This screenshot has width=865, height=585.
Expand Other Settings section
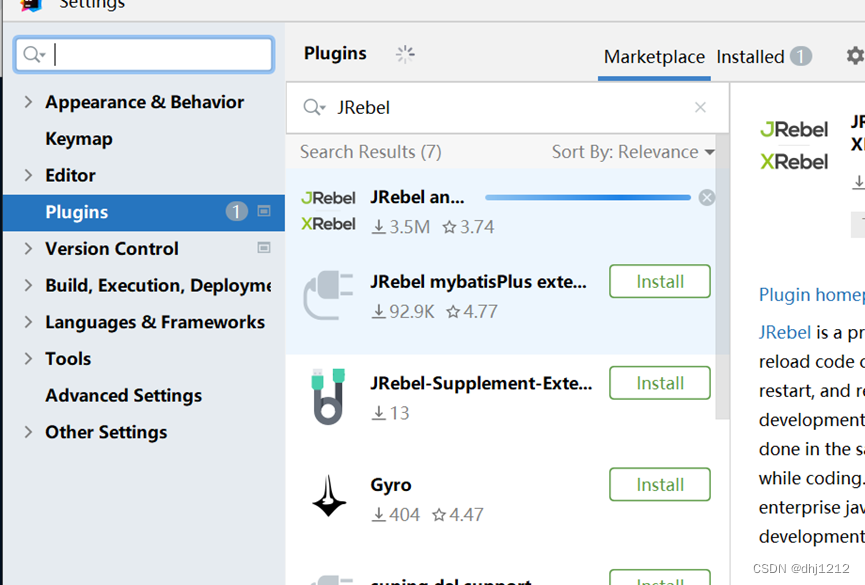[28, 432]
